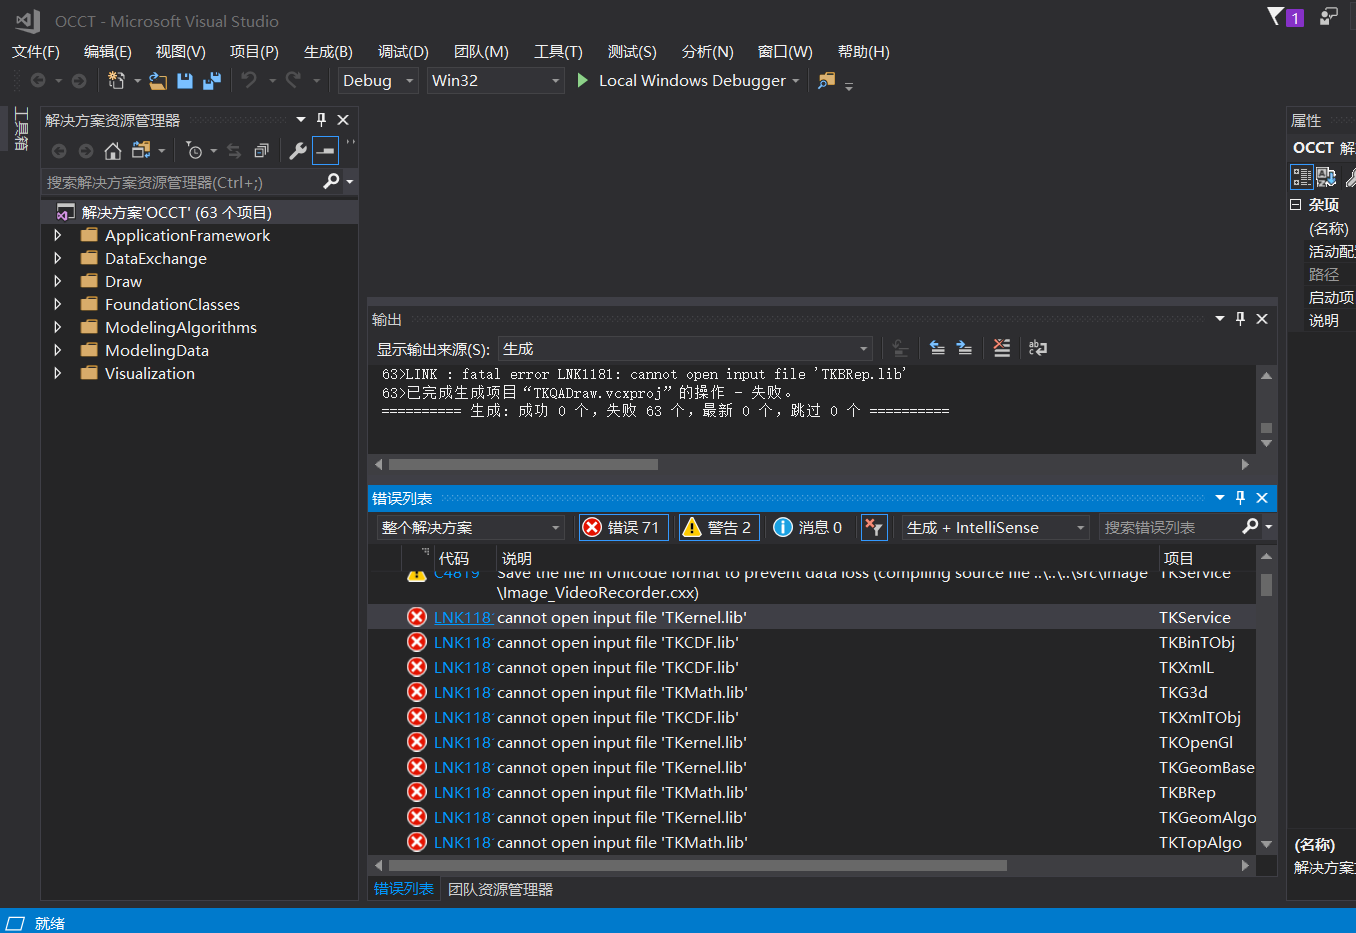Click Home icon in Solution Explorer
The image size is (1356, 933).
pos(113,151)
